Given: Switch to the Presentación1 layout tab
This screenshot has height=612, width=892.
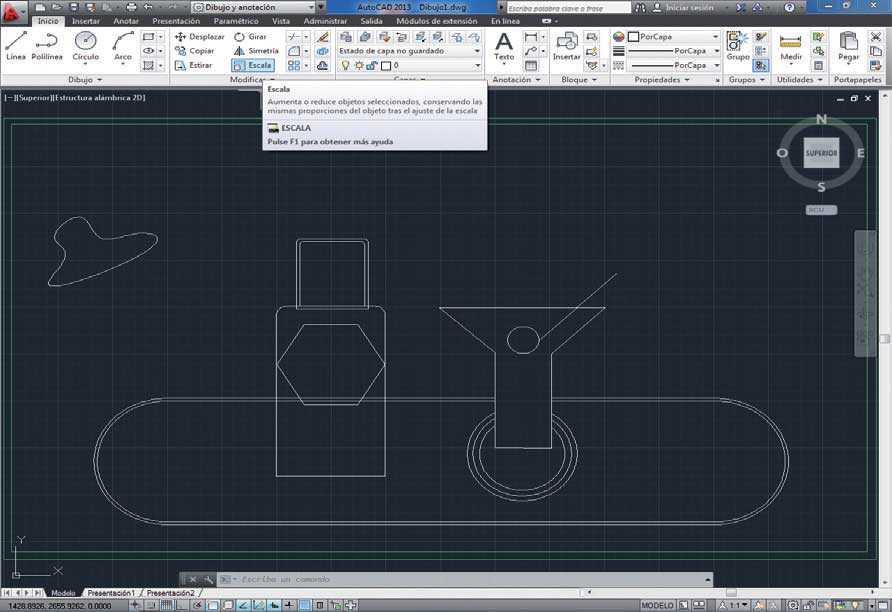Looking at the screenshot, I should tap(111, 593).
